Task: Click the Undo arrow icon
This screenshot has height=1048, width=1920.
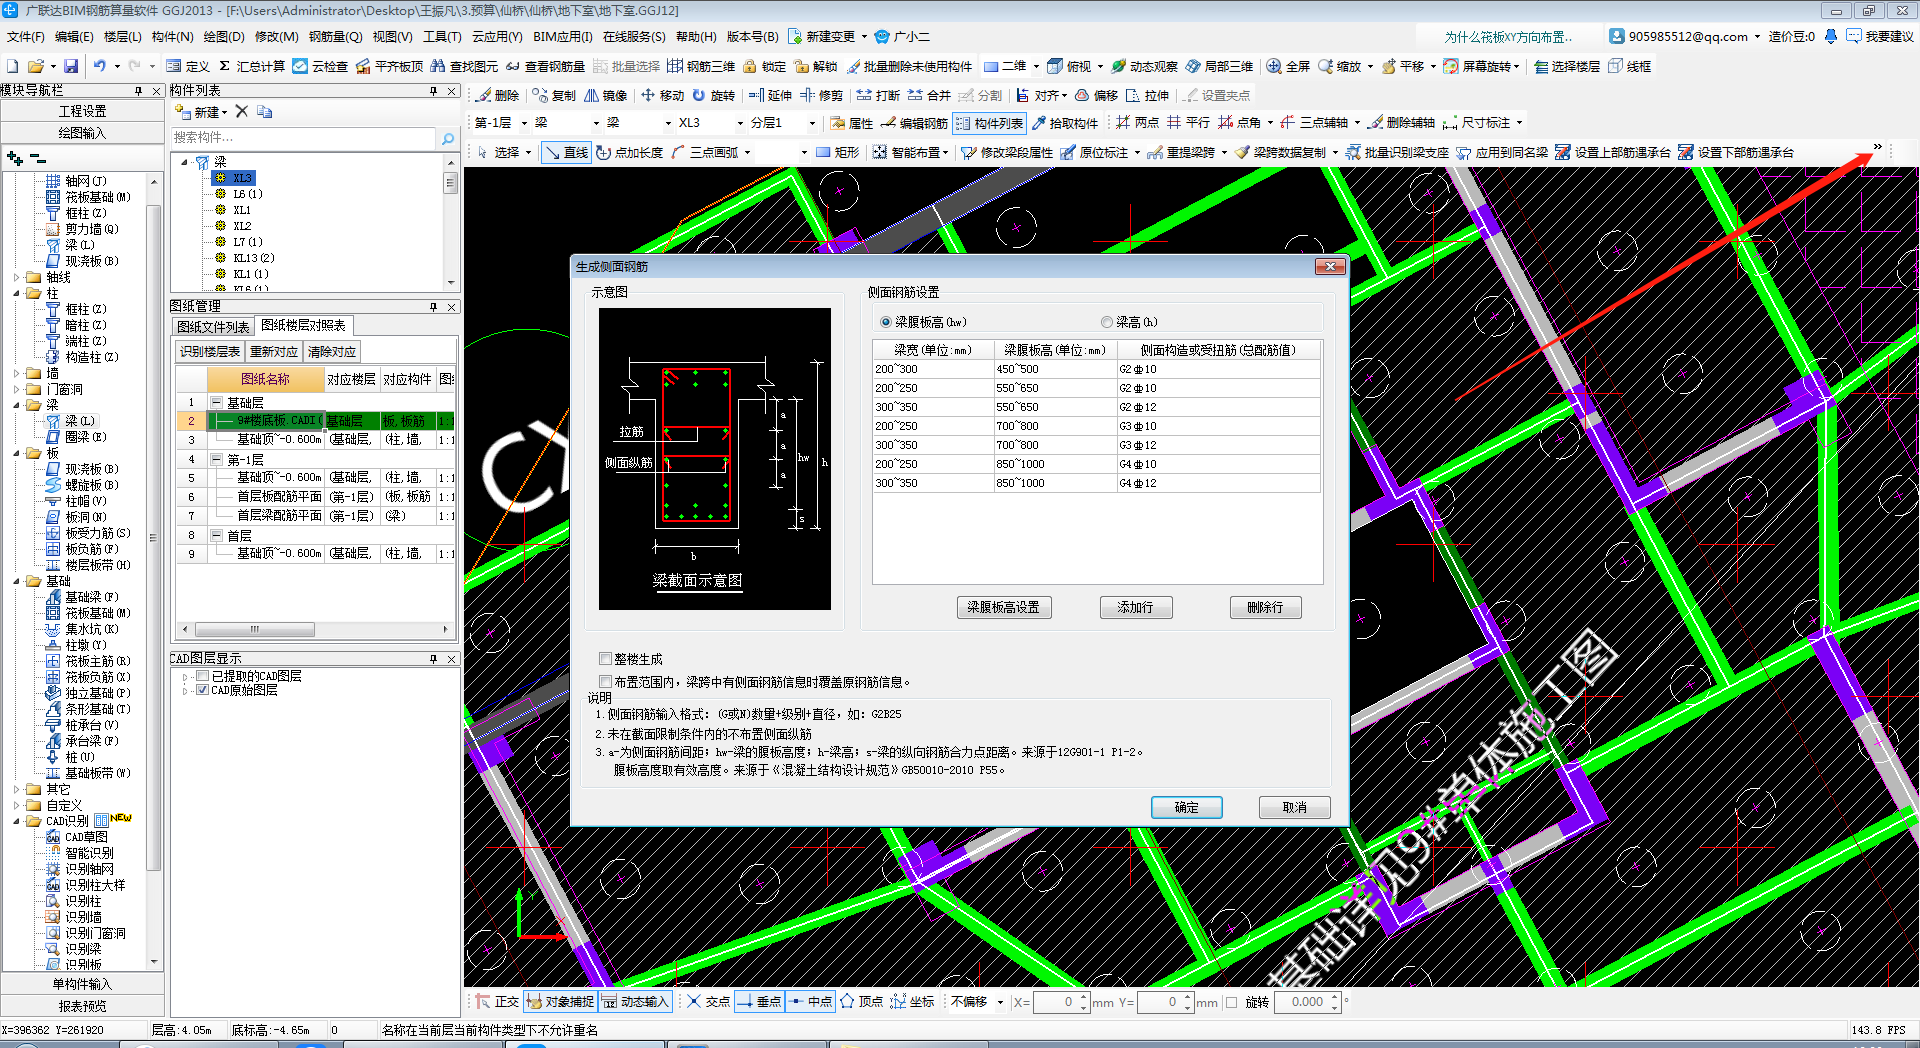Action: 100,66
